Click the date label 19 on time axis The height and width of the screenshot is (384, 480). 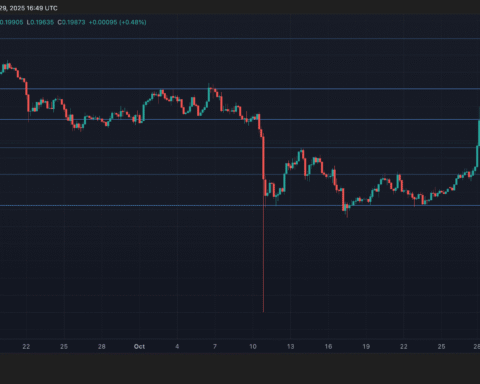(x=366, y=347)
